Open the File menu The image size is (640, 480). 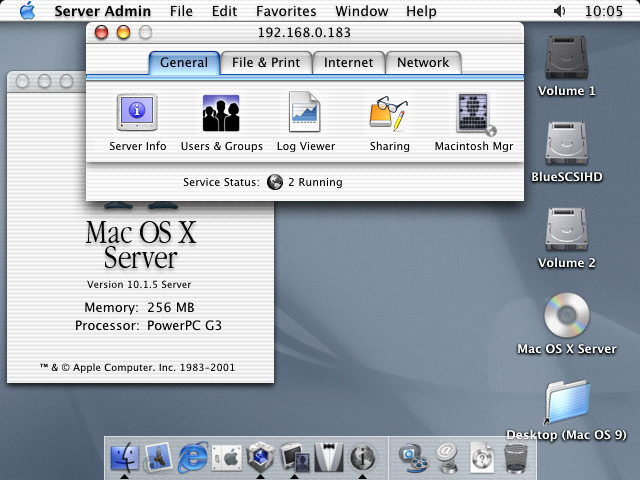[181, 11]
